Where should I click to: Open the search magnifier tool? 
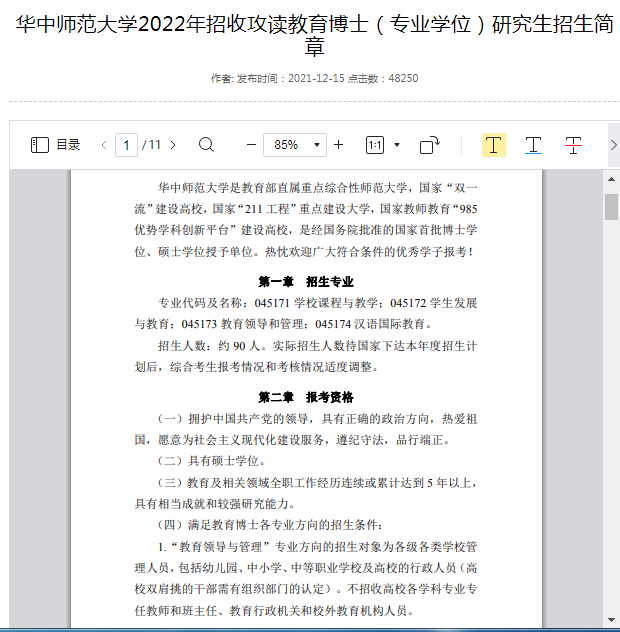click(x=206, y=144)
